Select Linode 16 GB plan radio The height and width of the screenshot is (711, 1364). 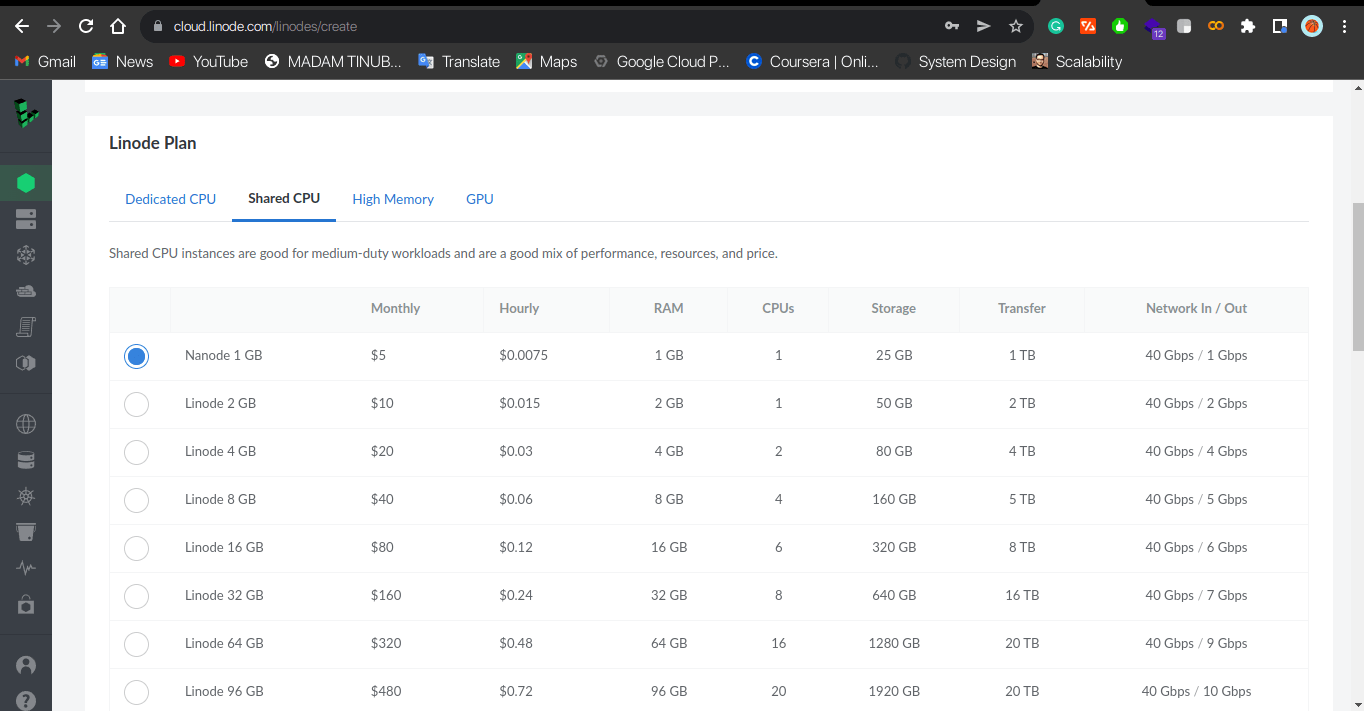(136, 548)
